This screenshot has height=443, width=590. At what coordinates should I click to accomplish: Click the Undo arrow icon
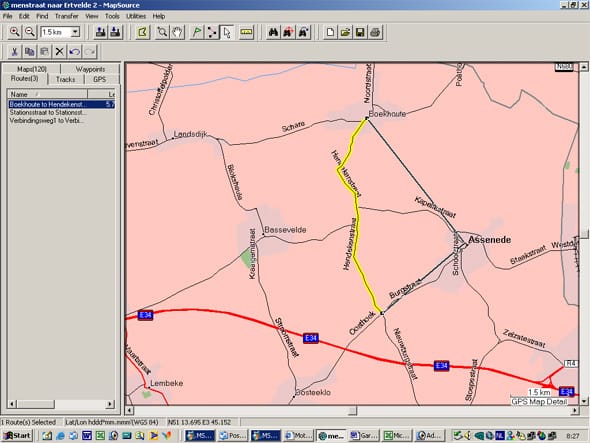pyautogui.click(x=75, y=52)
